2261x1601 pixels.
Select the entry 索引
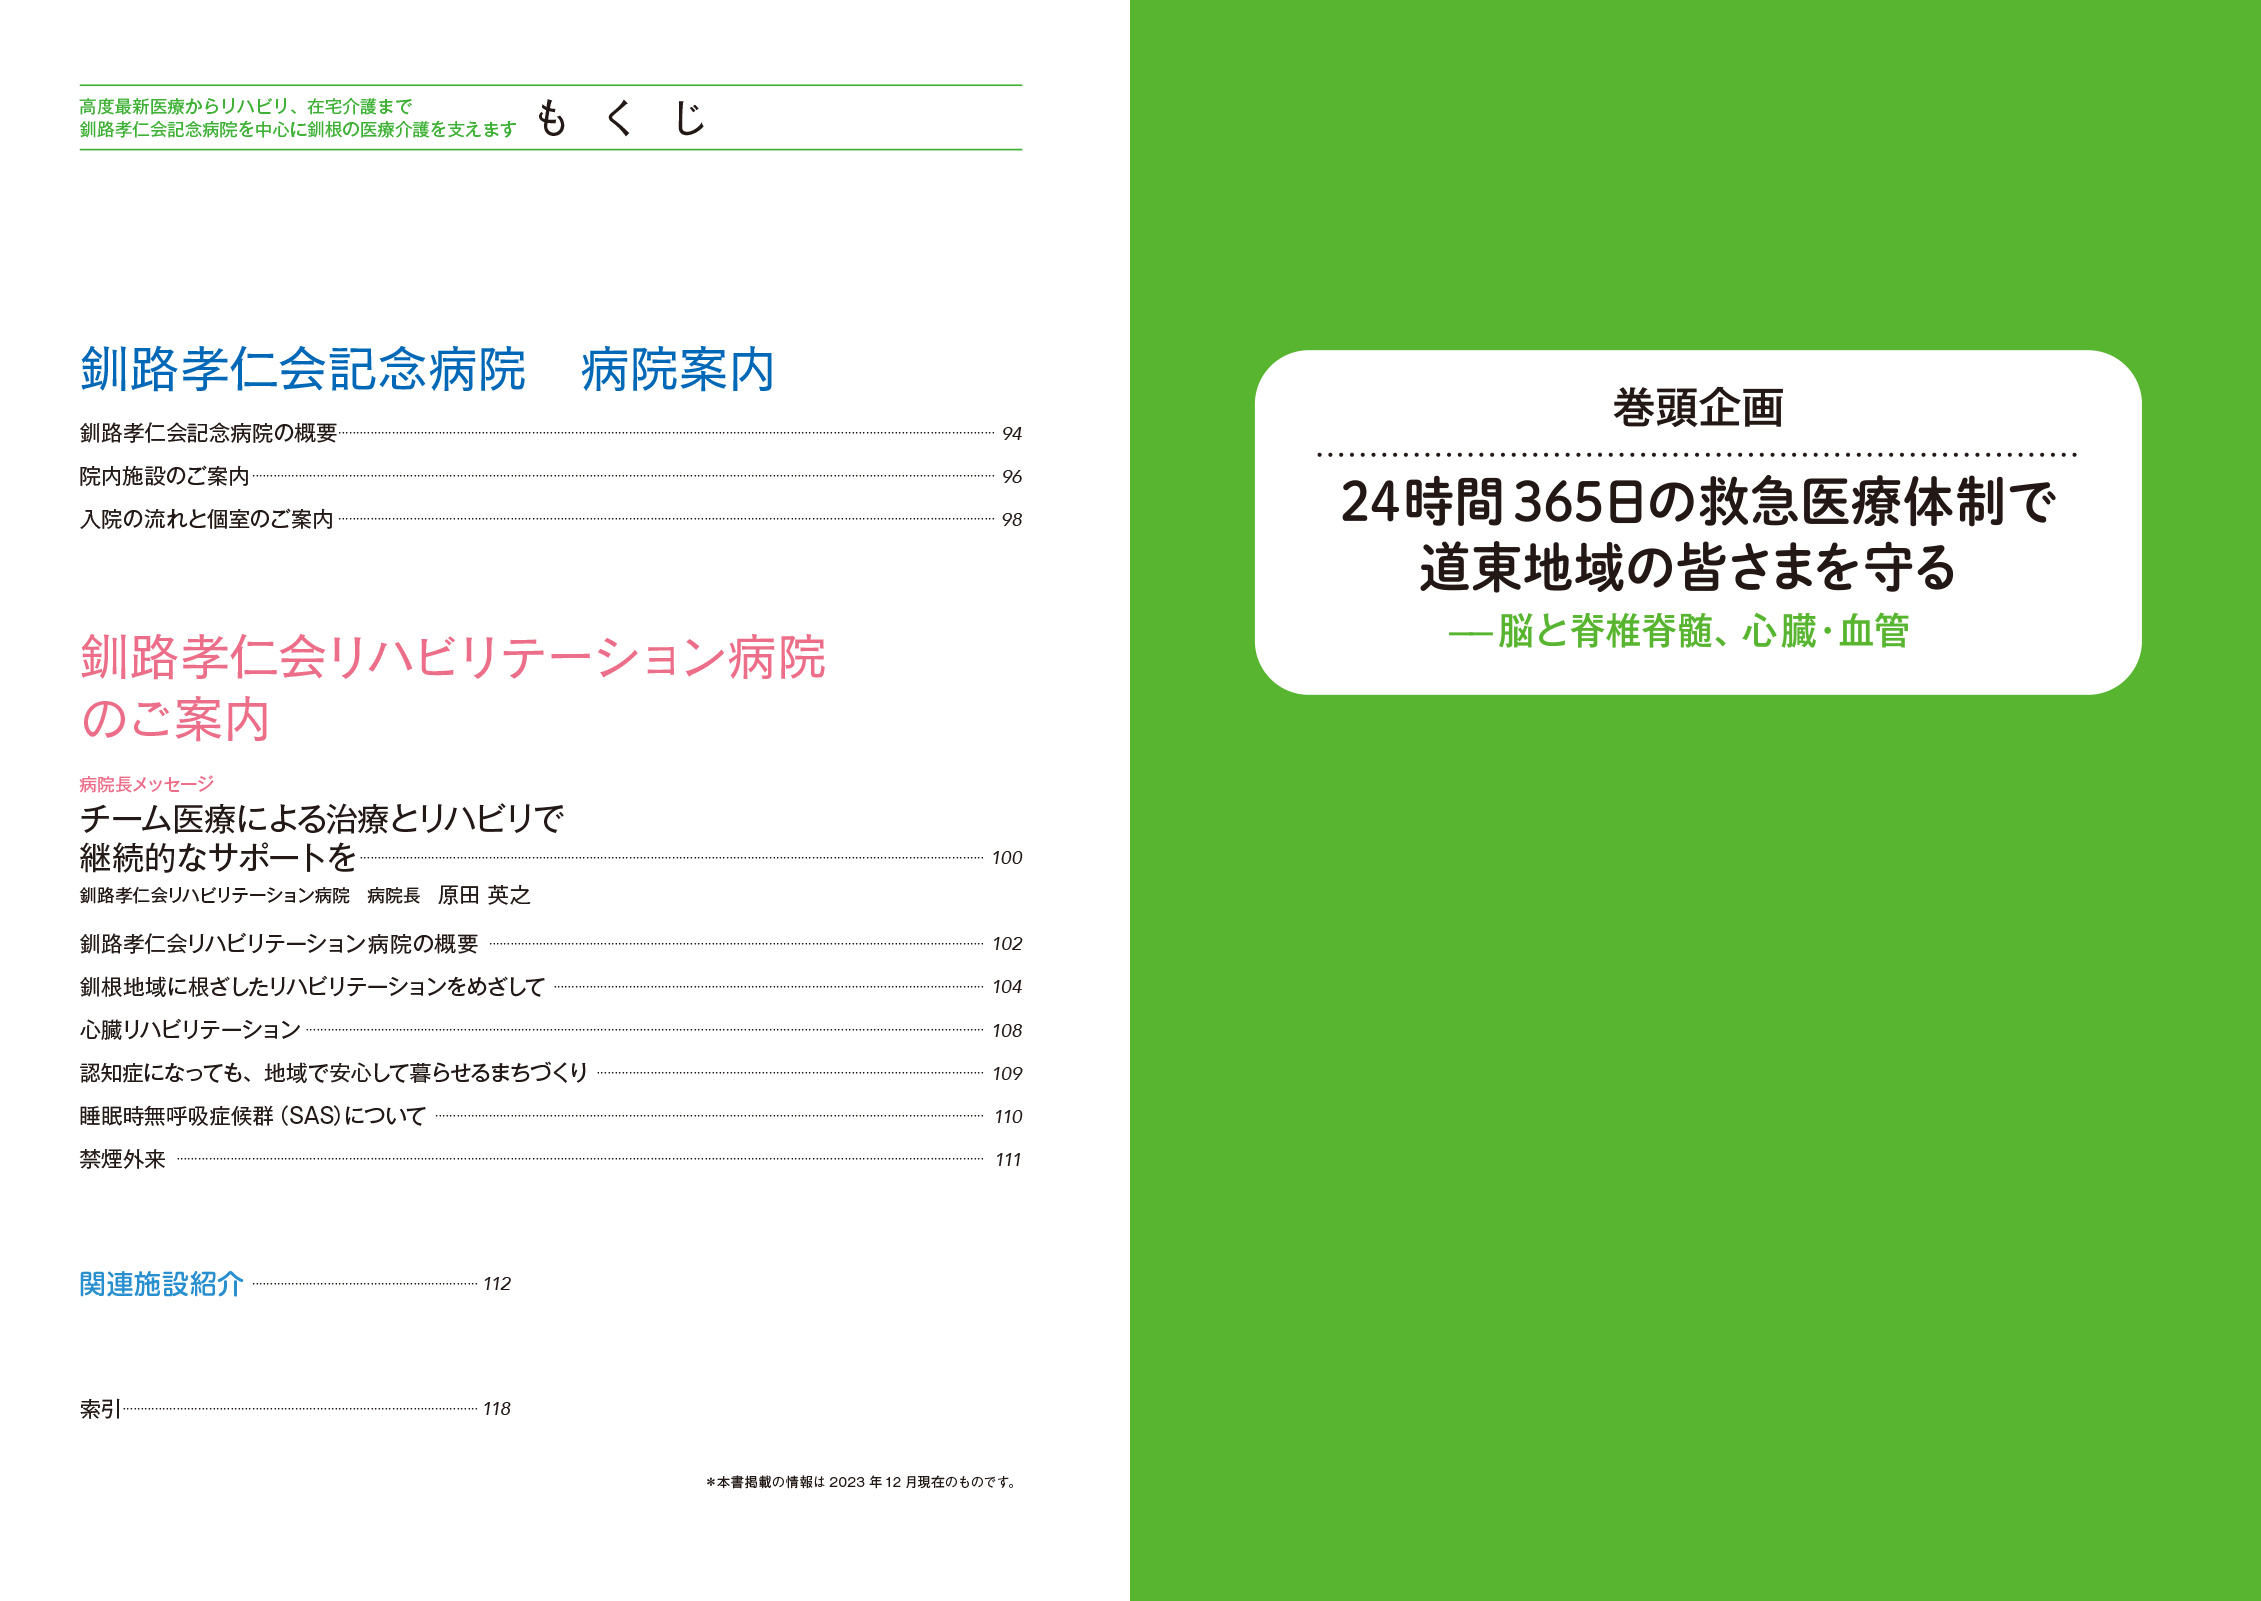(x=100, y=1409)
